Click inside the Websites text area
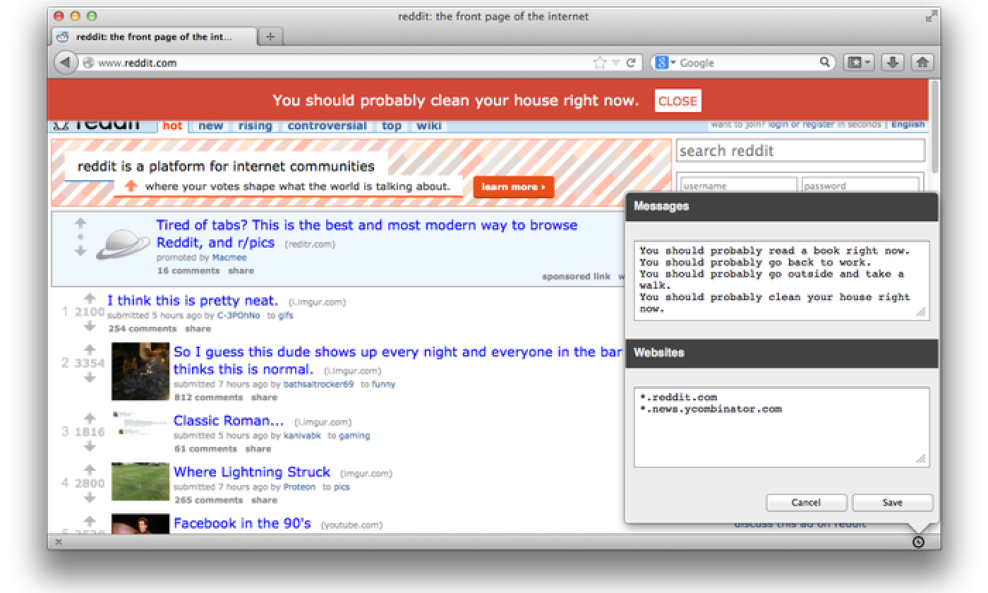The image size is (988, 593). click(781, 427)
